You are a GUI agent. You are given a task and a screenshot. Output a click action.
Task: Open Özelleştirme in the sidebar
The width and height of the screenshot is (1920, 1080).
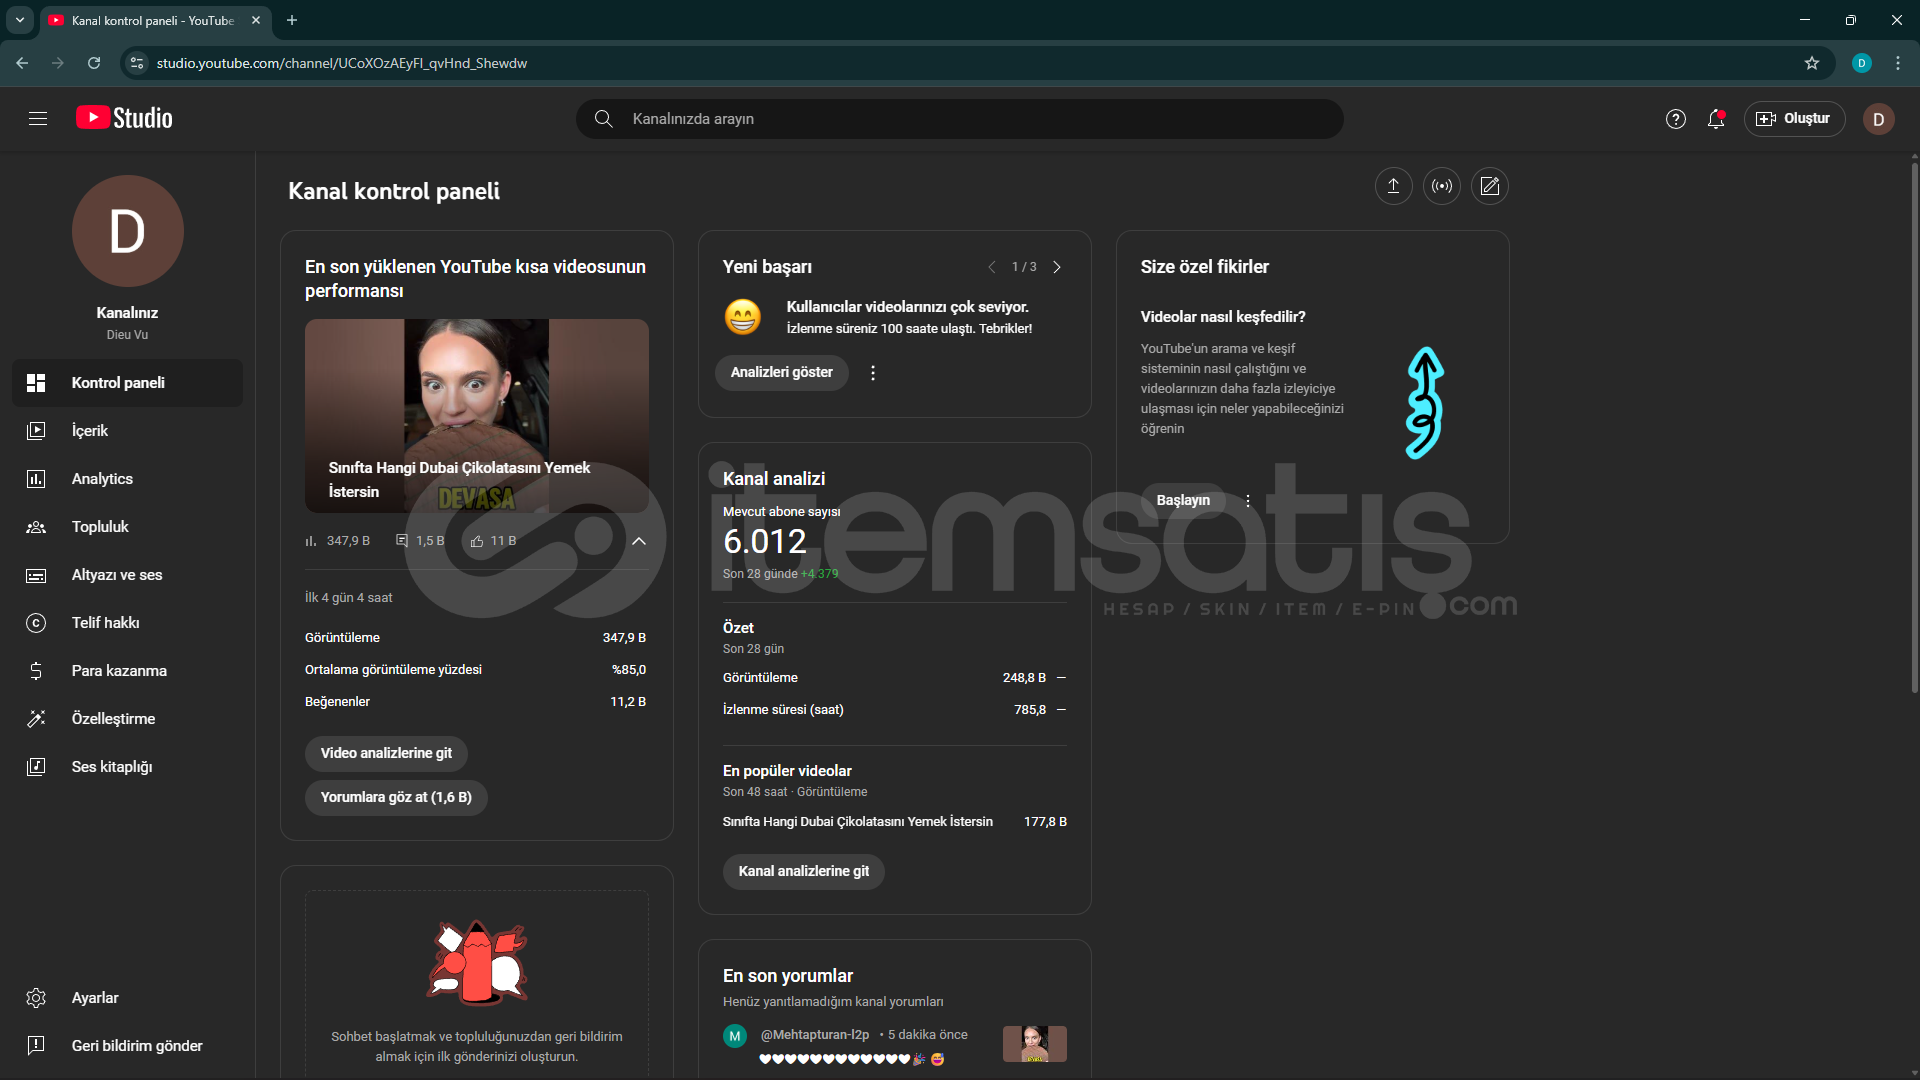click(127, 719)
